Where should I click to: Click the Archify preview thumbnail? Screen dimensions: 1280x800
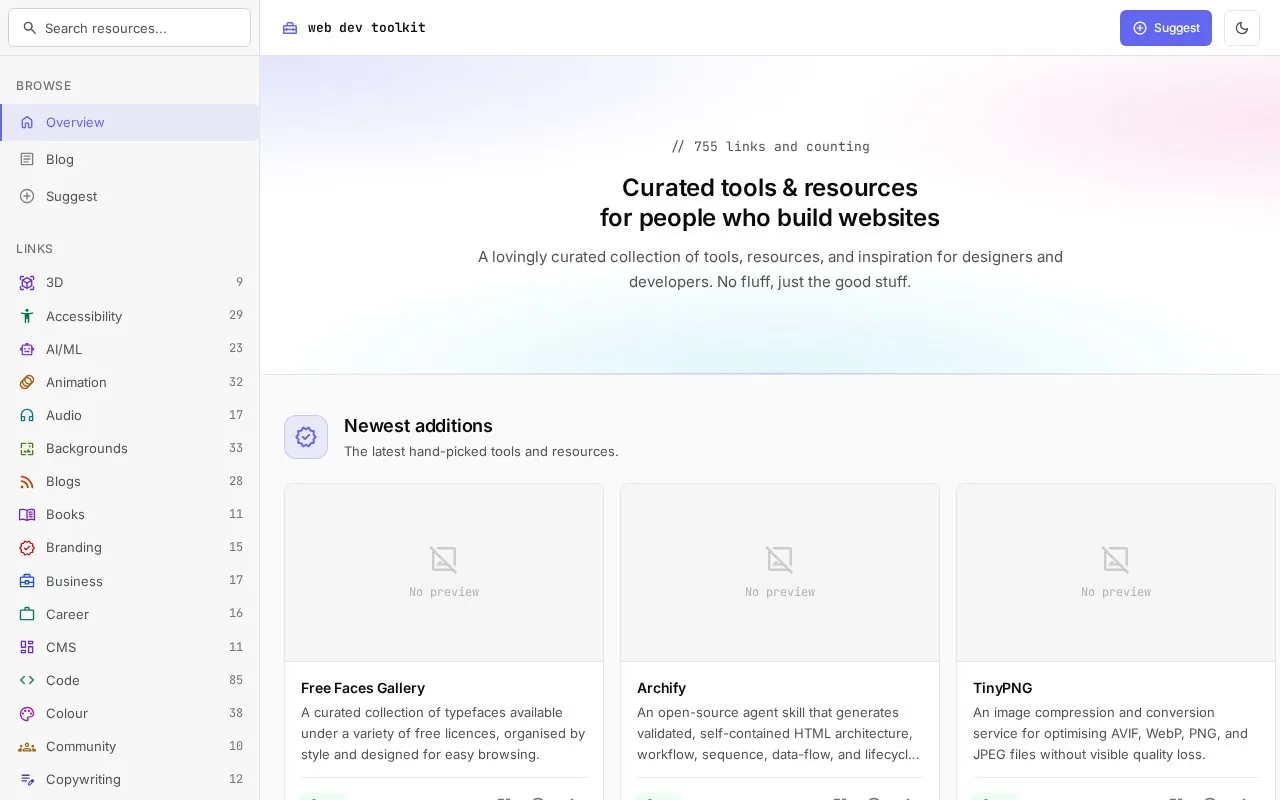780,573
